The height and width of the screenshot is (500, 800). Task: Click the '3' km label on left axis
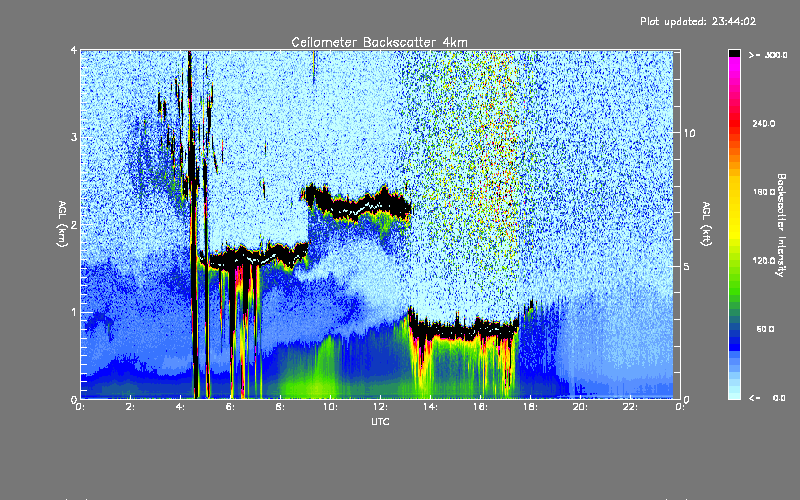74,137
